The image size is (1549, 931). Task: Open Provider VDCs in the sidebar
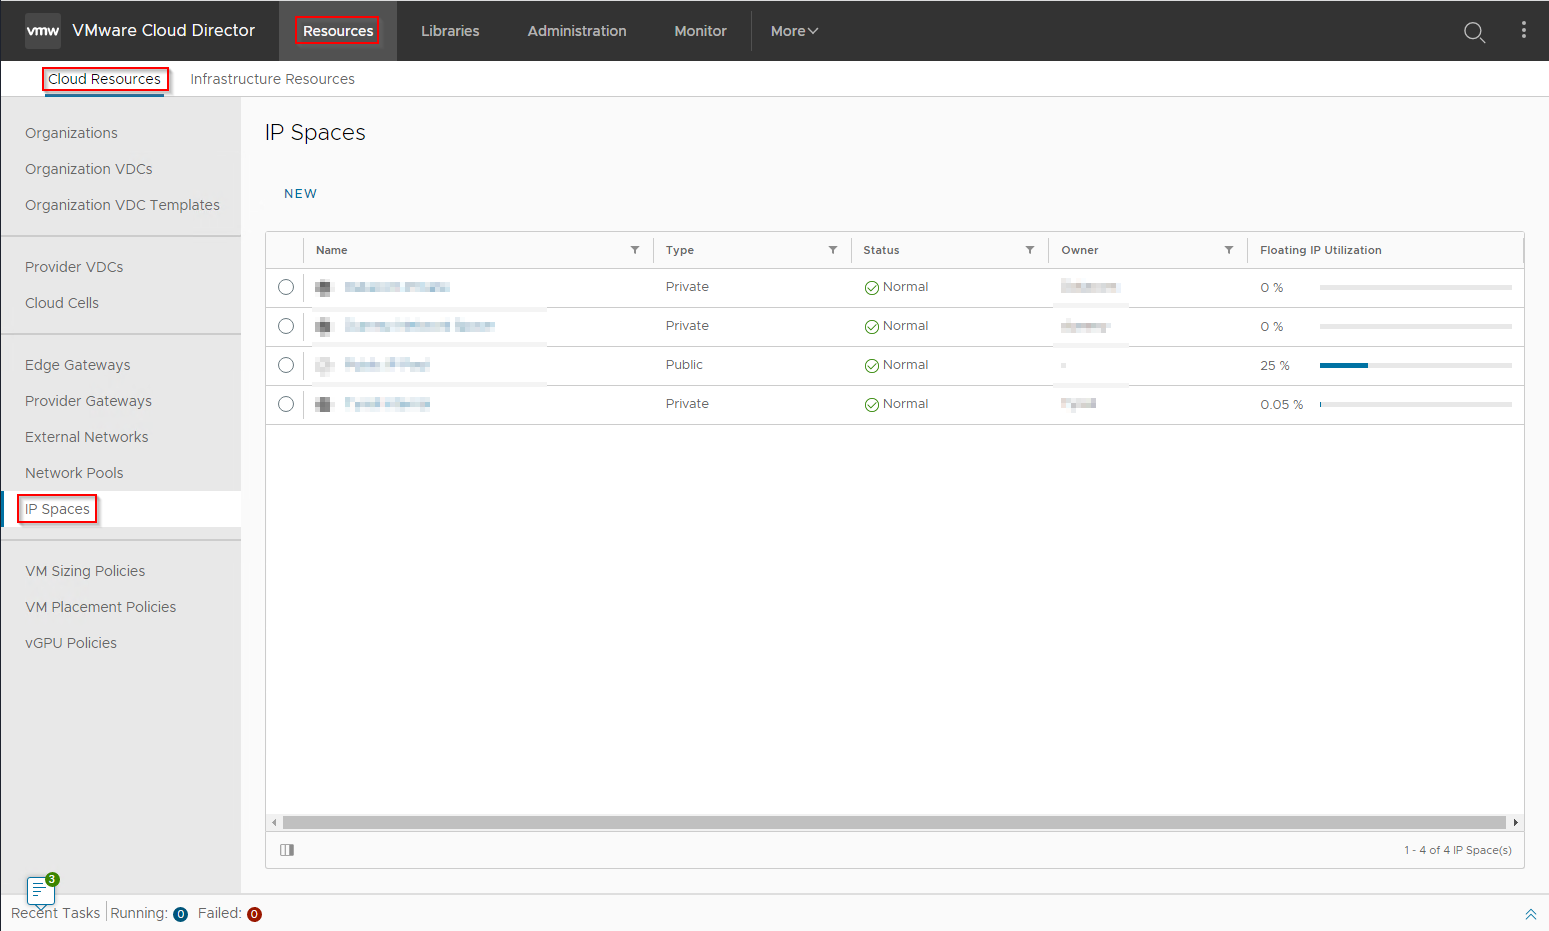[x=74, y=267]
